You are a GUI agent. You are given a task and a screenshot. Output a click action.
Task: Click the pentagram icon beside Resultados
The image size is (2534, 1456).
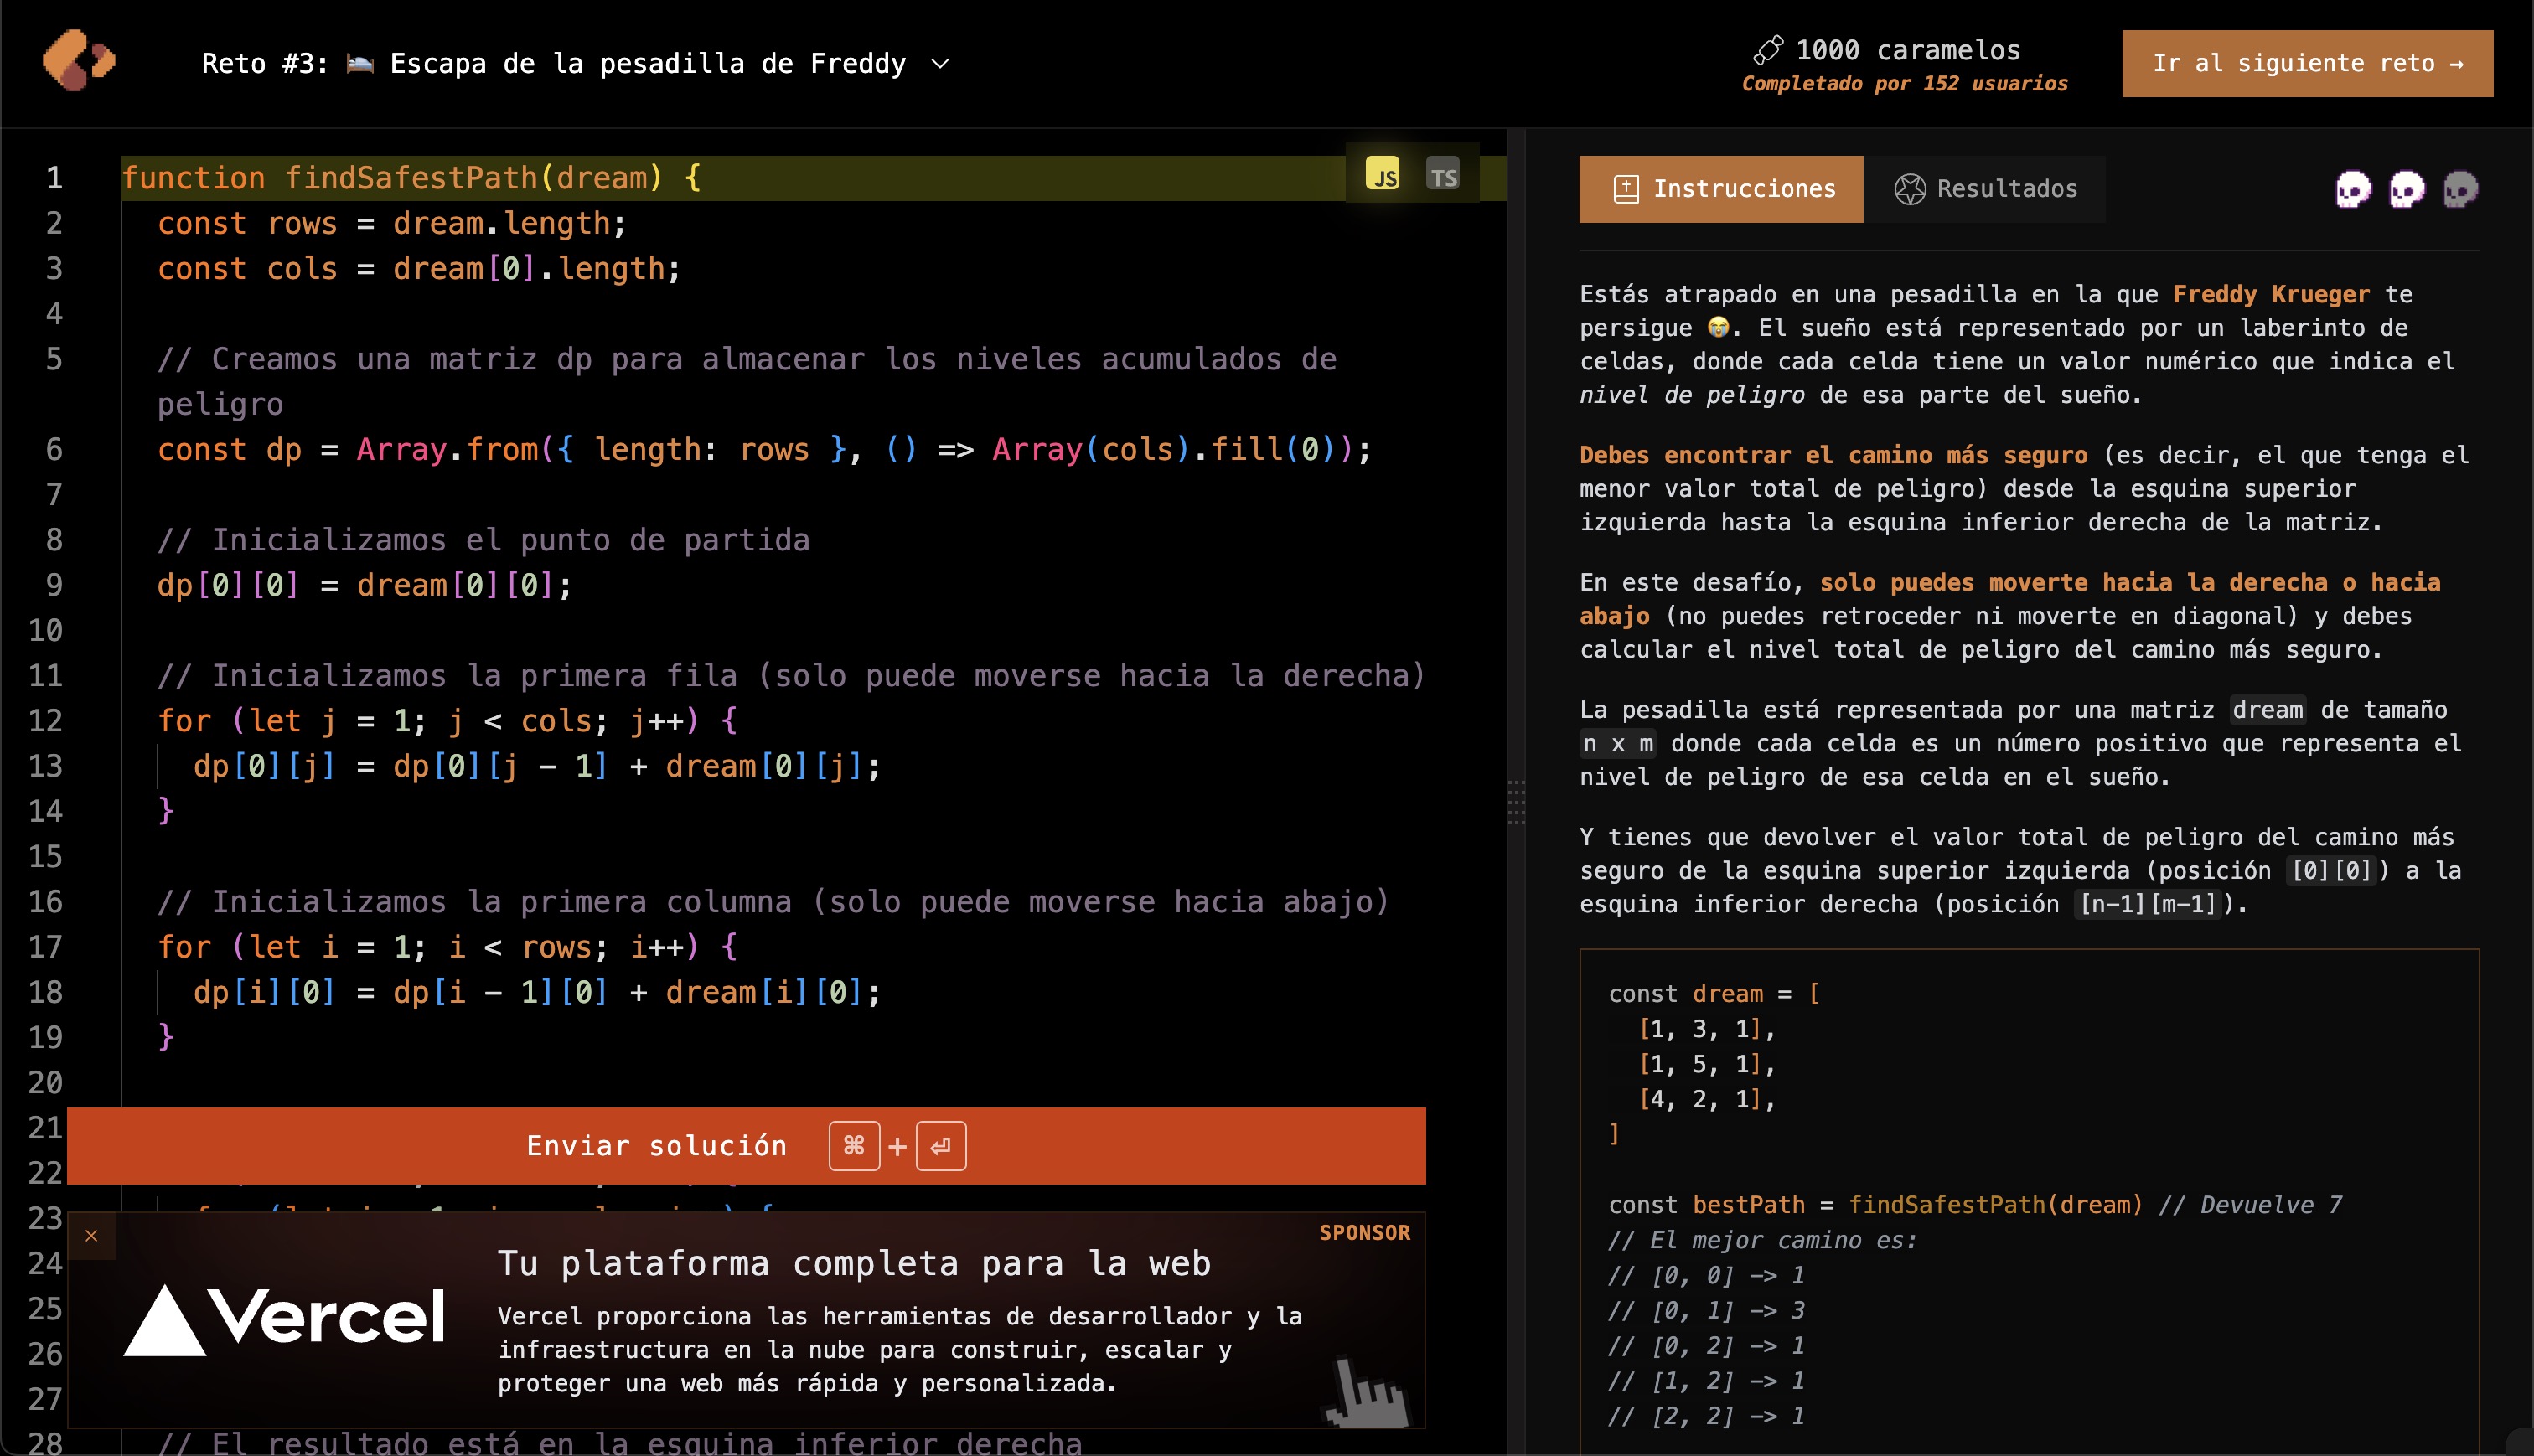1911,188
